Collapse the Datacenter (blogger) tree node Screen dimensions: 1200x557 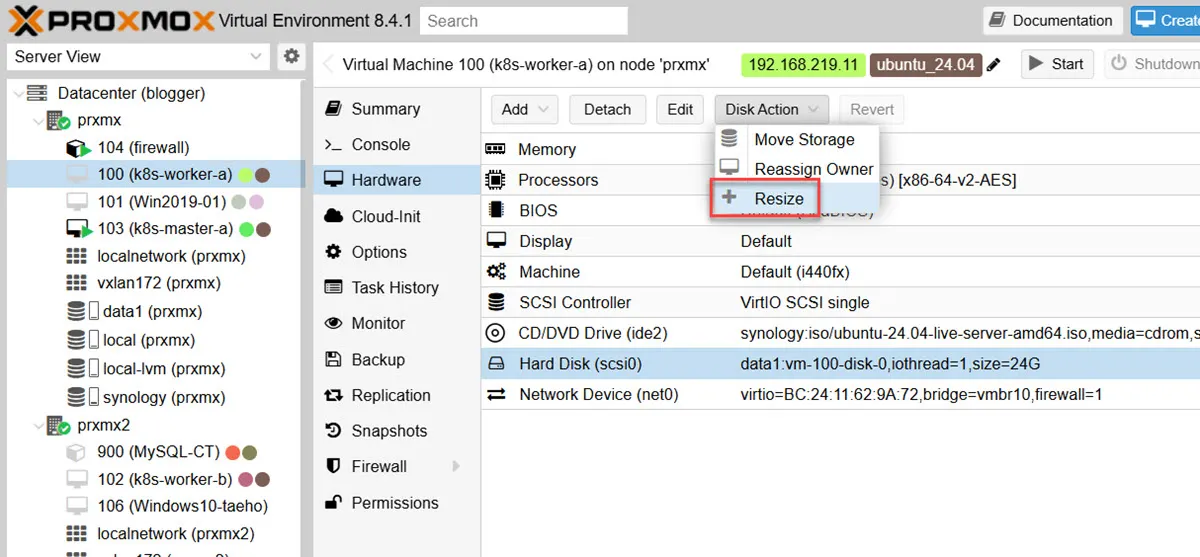coord(17,93)
